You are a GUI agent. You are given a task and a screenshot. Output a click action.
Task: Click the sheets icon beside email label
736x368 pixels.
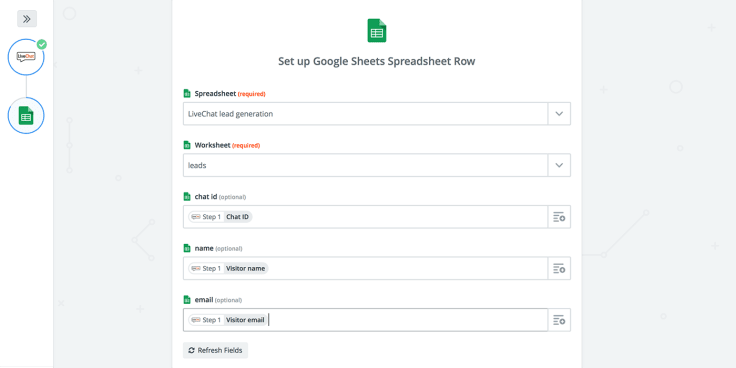[187, 299]
